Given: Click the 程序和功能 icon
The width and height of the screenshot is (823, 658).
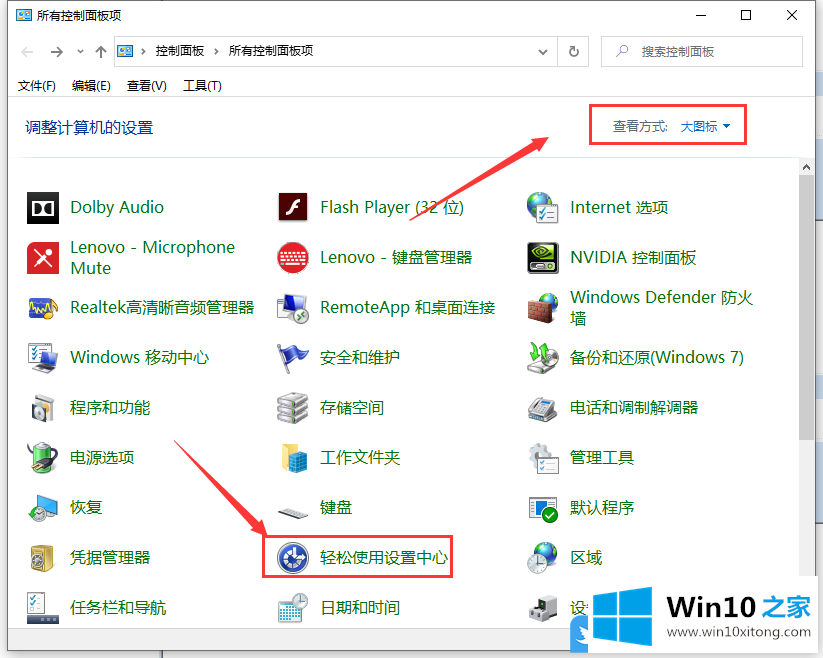Looking at the screenshot, I should click(43, 408).
